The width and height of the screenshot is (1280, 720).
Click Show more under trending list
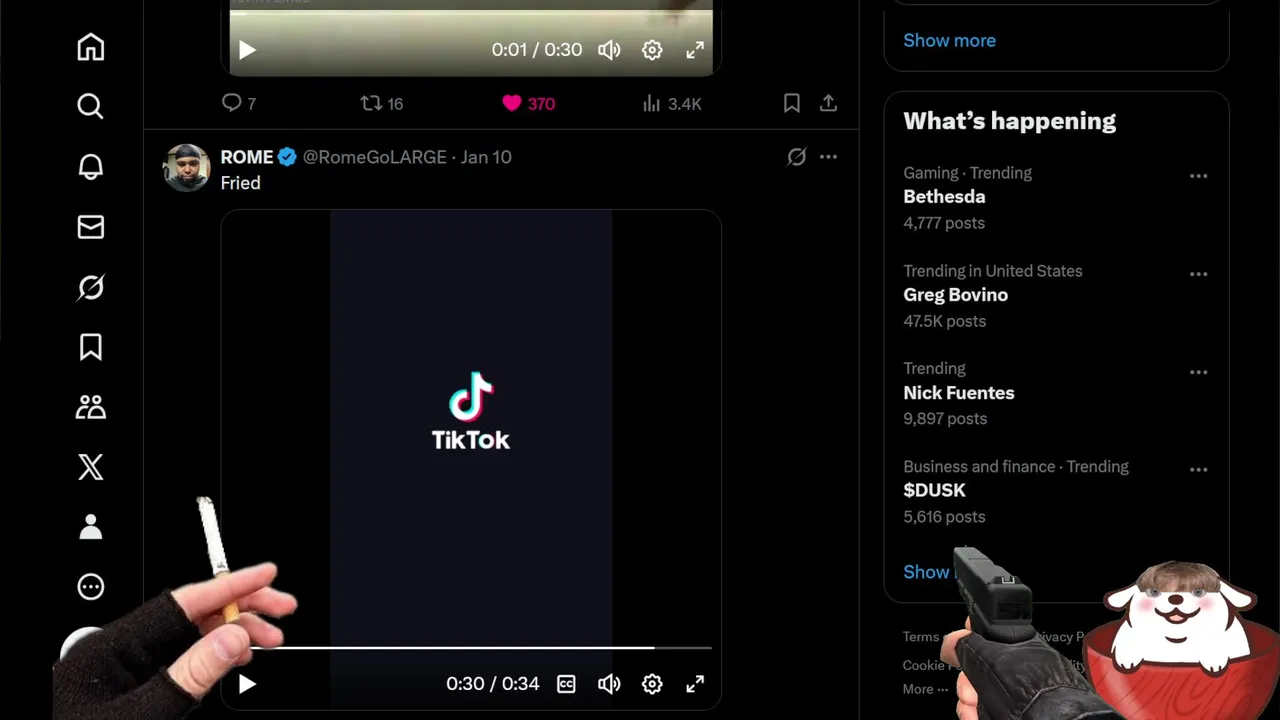click(x=926, y=572)
